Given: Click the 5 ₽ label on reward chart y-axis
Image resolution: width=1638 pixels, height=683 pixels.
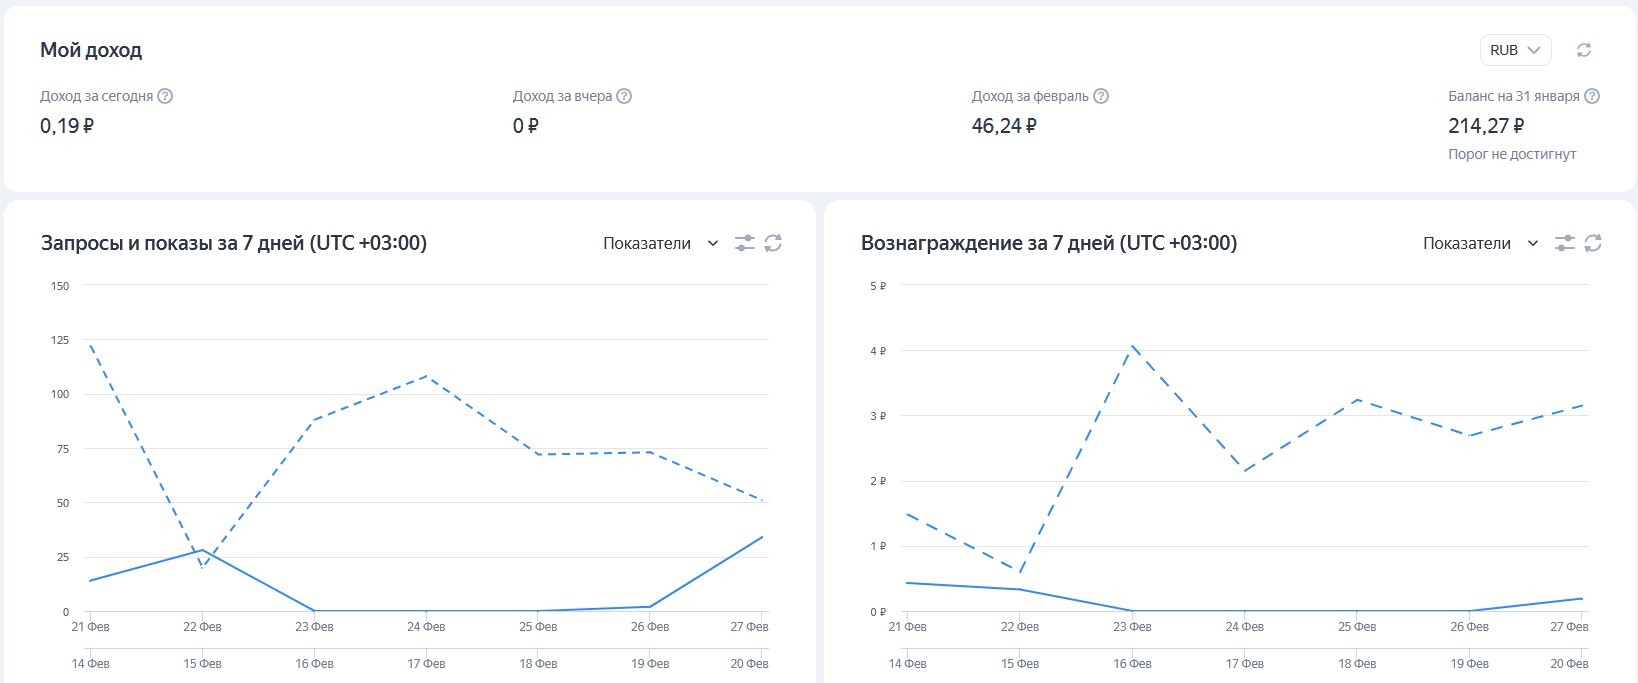Looking at the screenshot, I should (878, 286).
